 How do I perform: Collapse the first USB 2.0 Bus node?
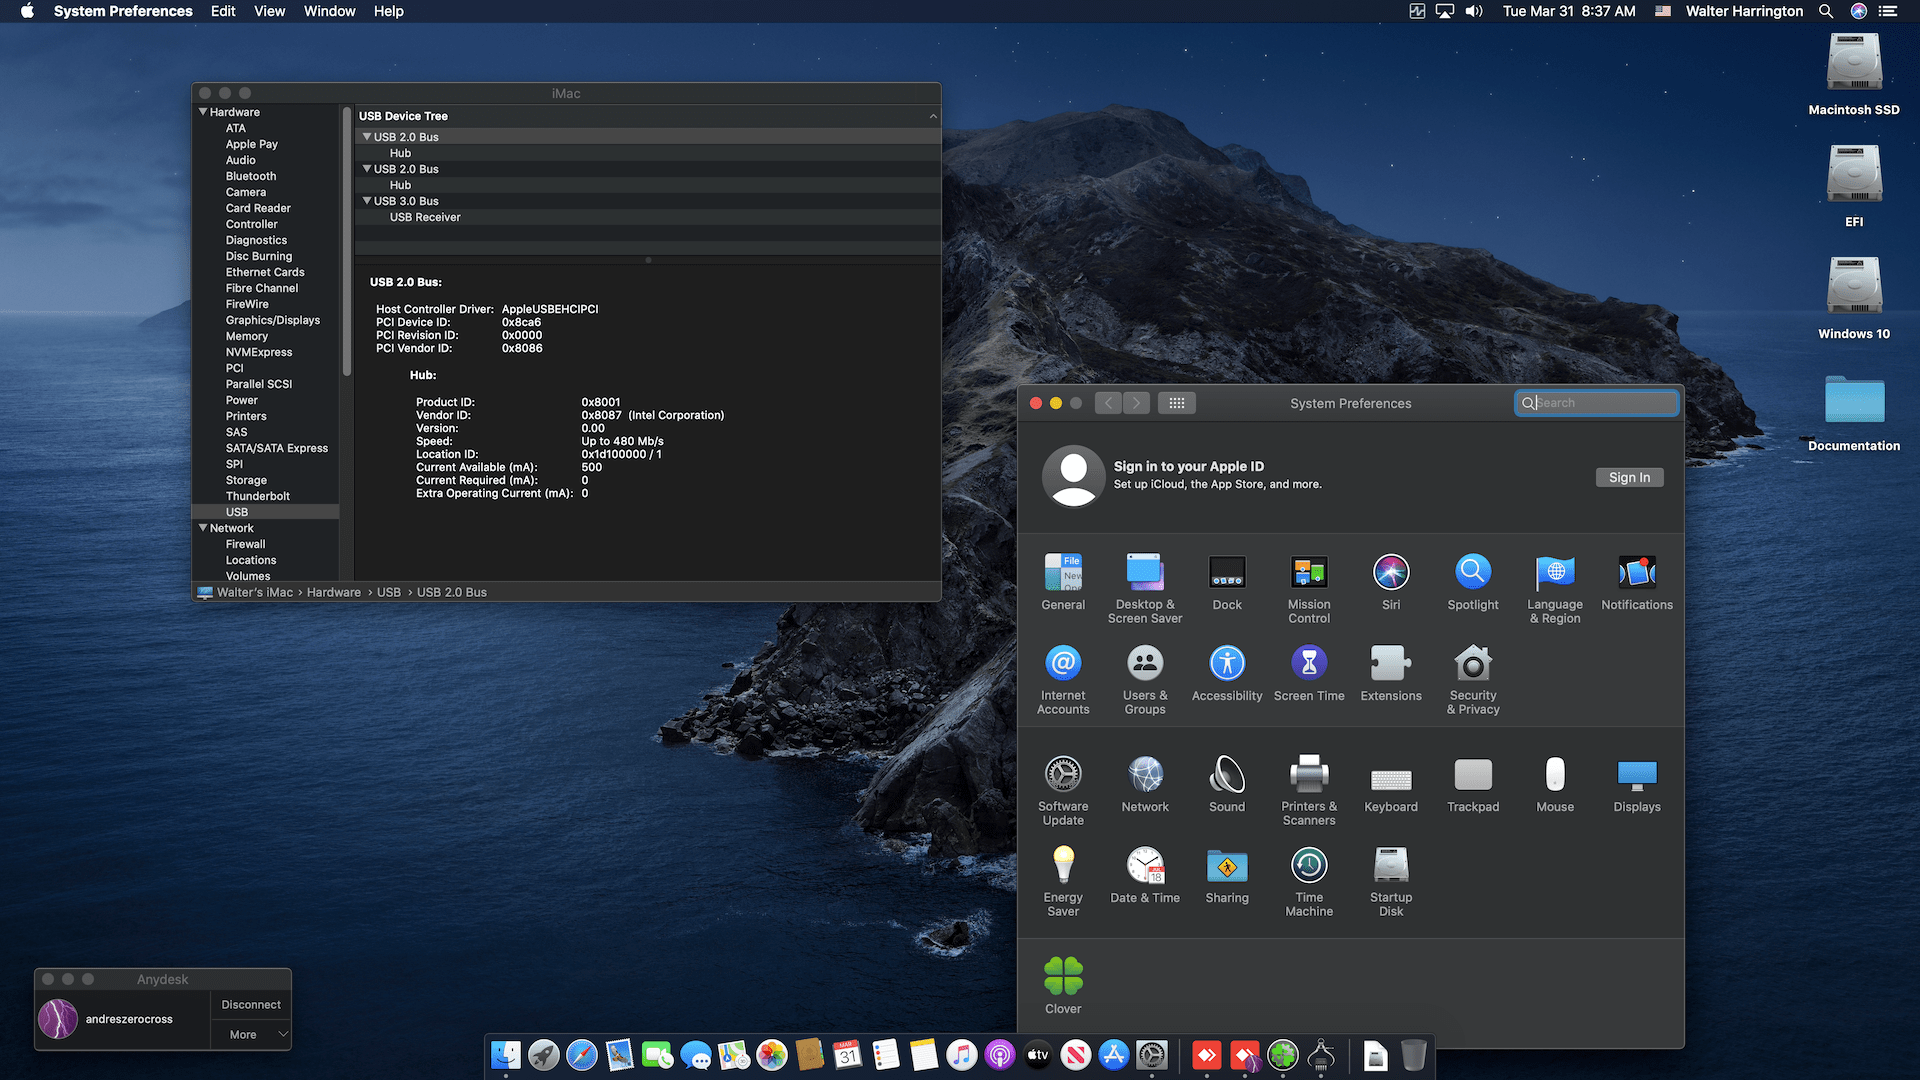(367, 137)
